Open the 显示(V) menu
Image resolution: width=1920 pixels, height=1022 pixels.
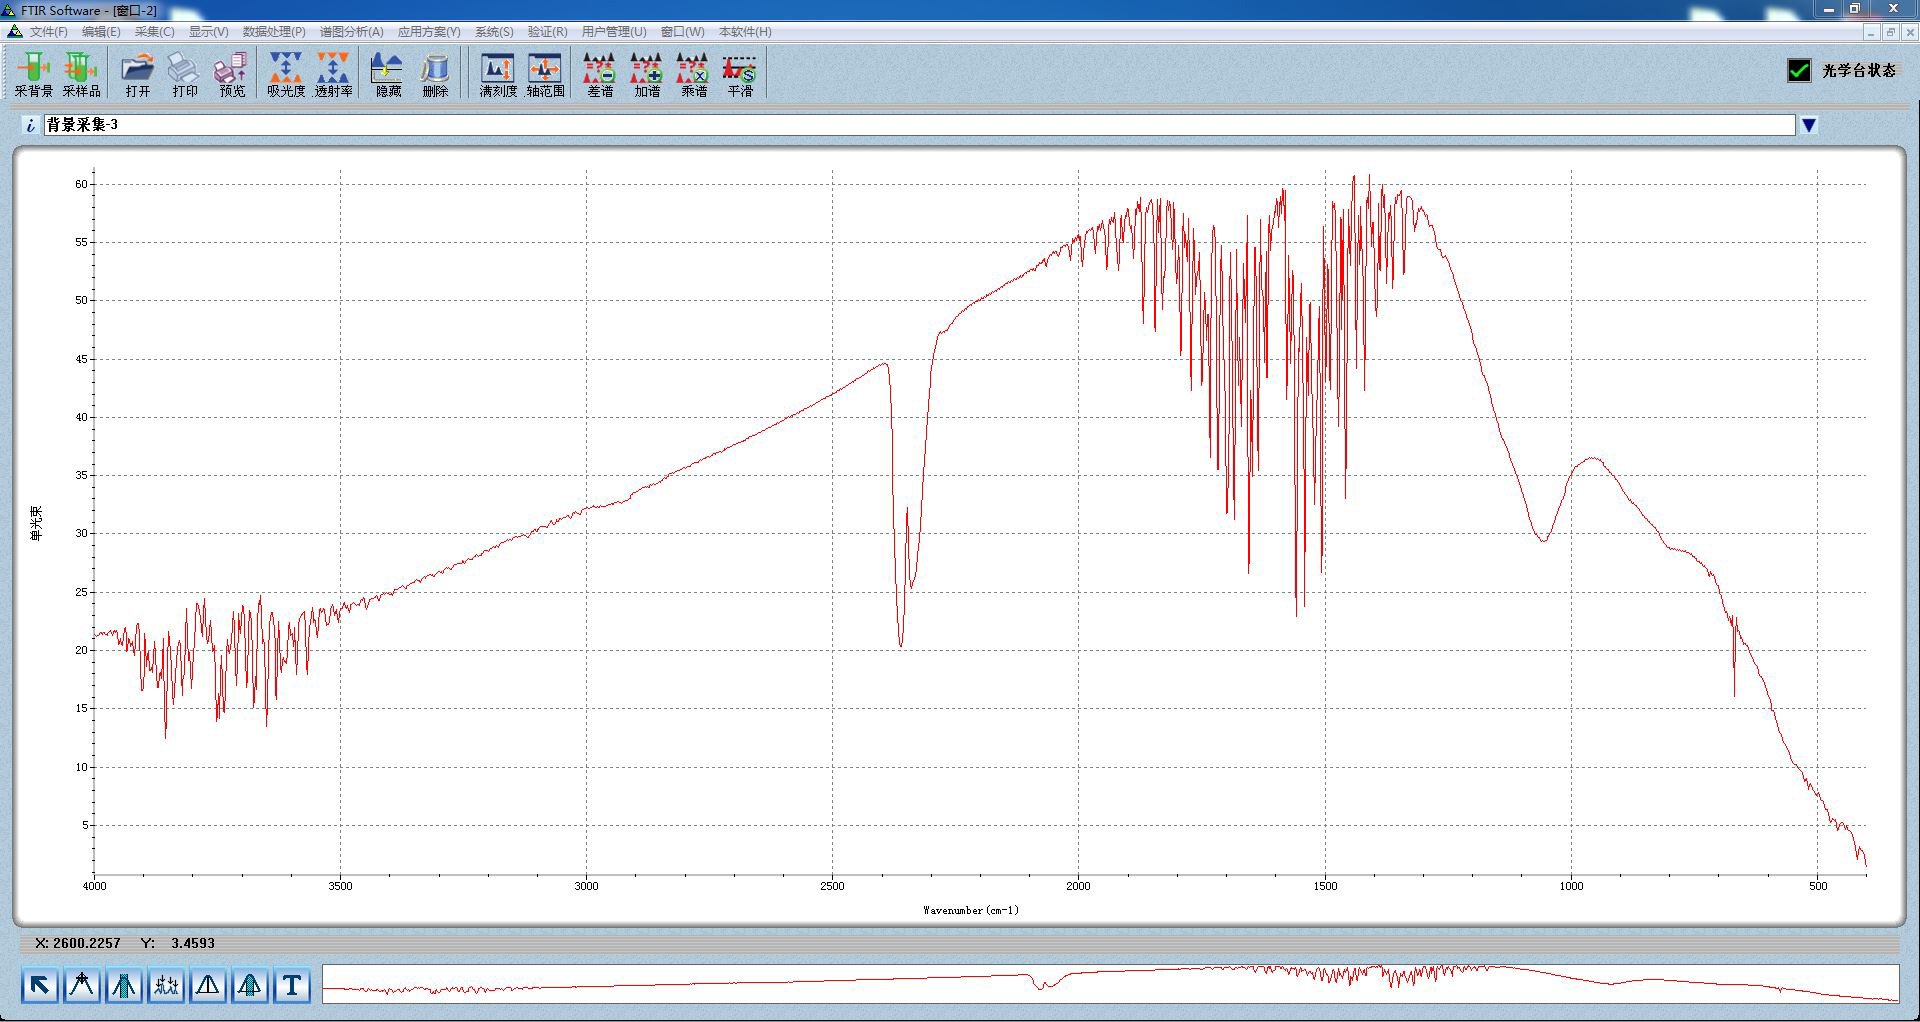click(x=208, y=32)
